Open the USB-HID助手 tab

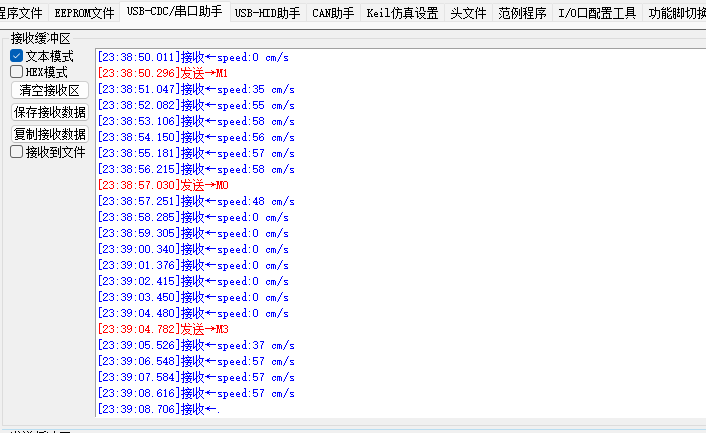[268, 13]
